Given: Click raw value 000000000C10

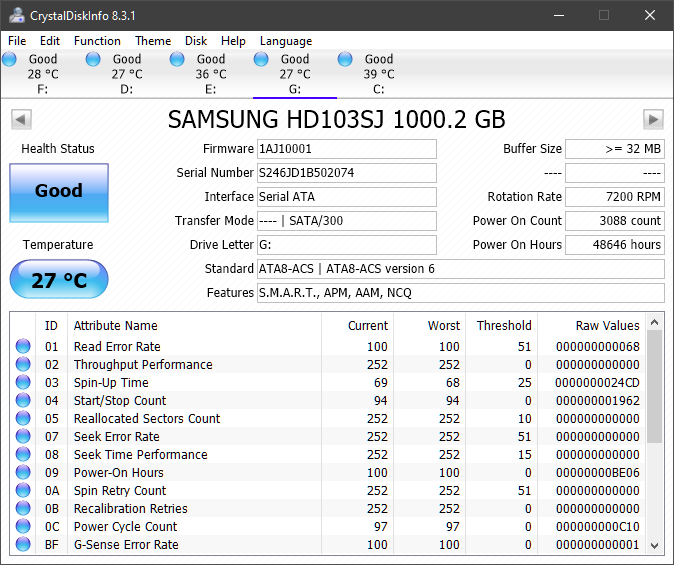Looking at the screenshot, I should point(597,526).
